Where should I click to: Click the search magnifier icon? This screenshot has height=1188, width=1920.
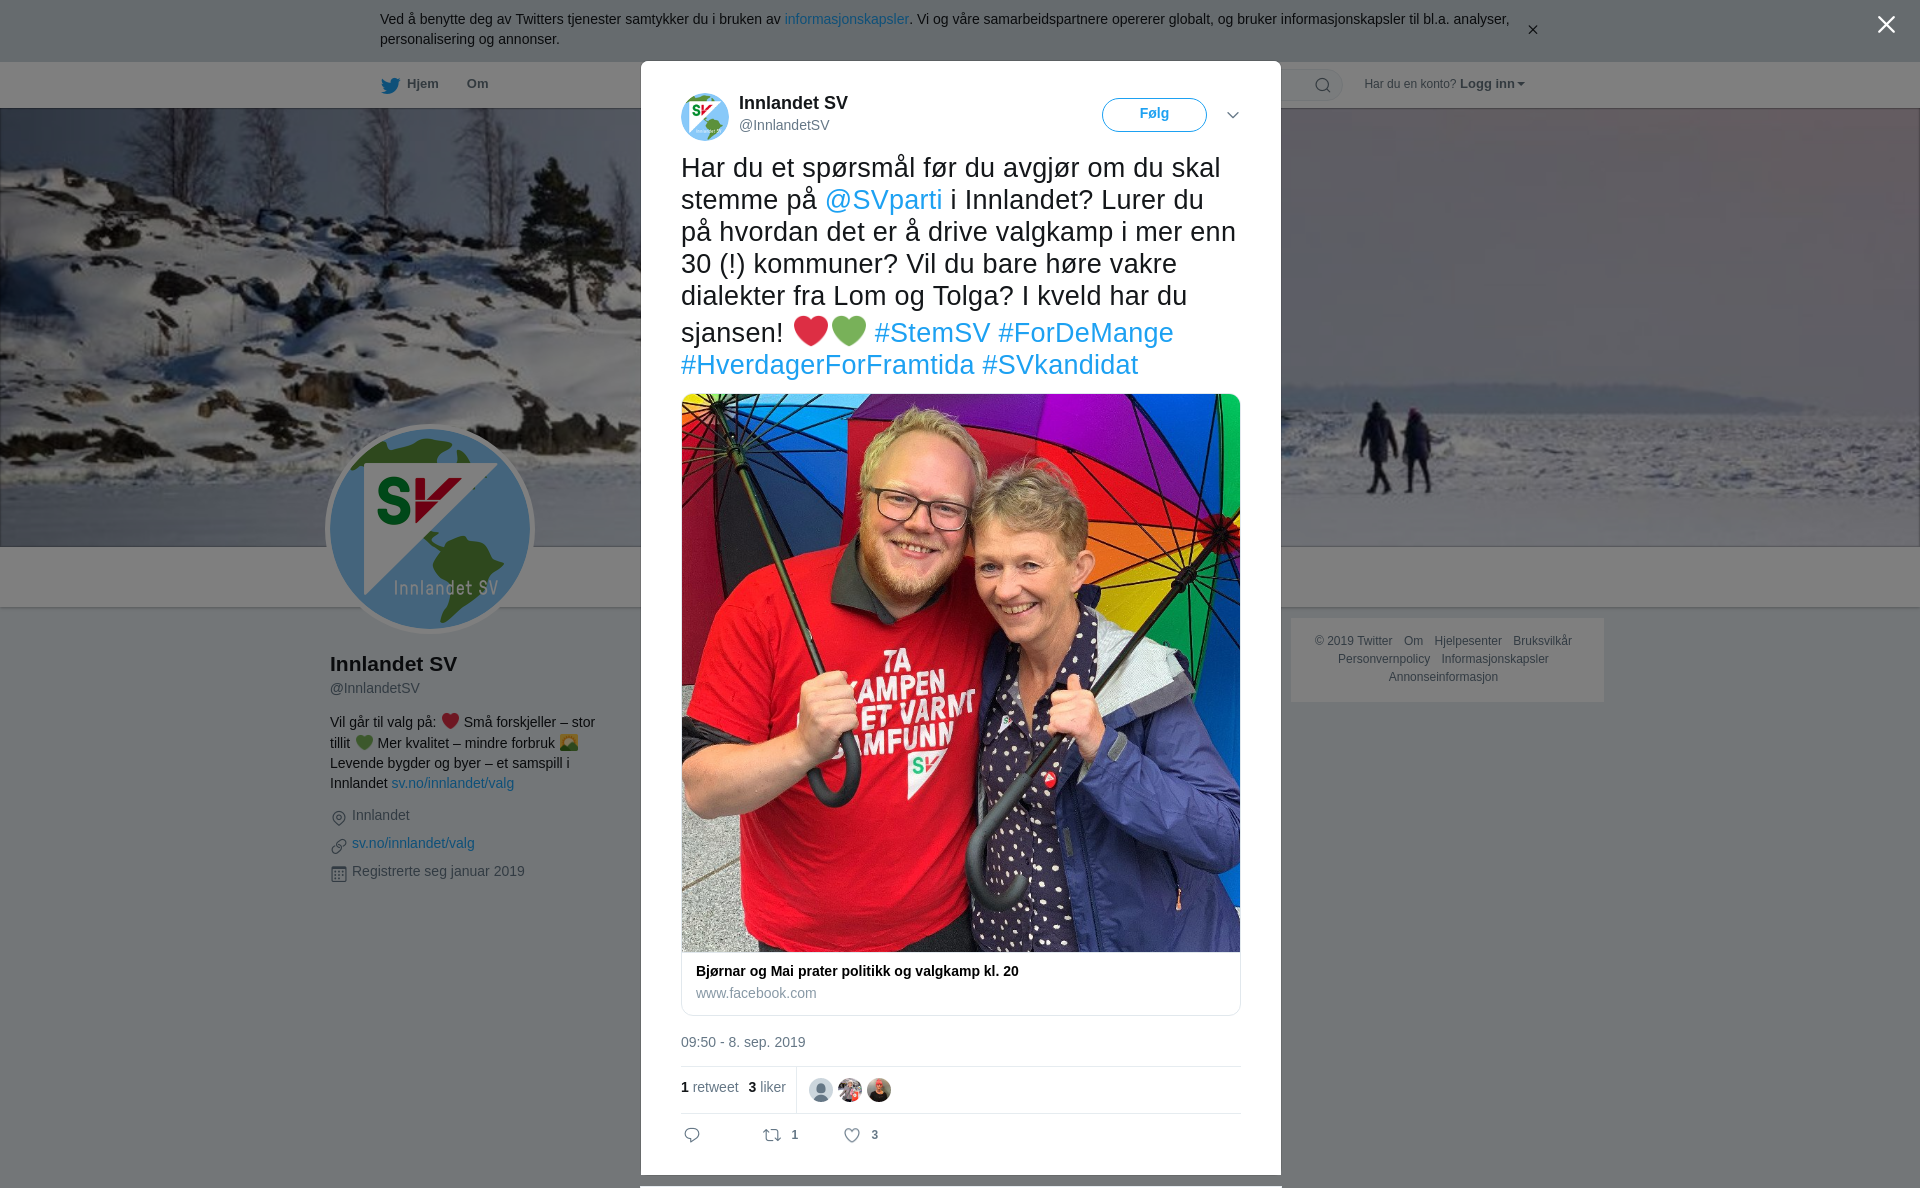pos(1323,85)
